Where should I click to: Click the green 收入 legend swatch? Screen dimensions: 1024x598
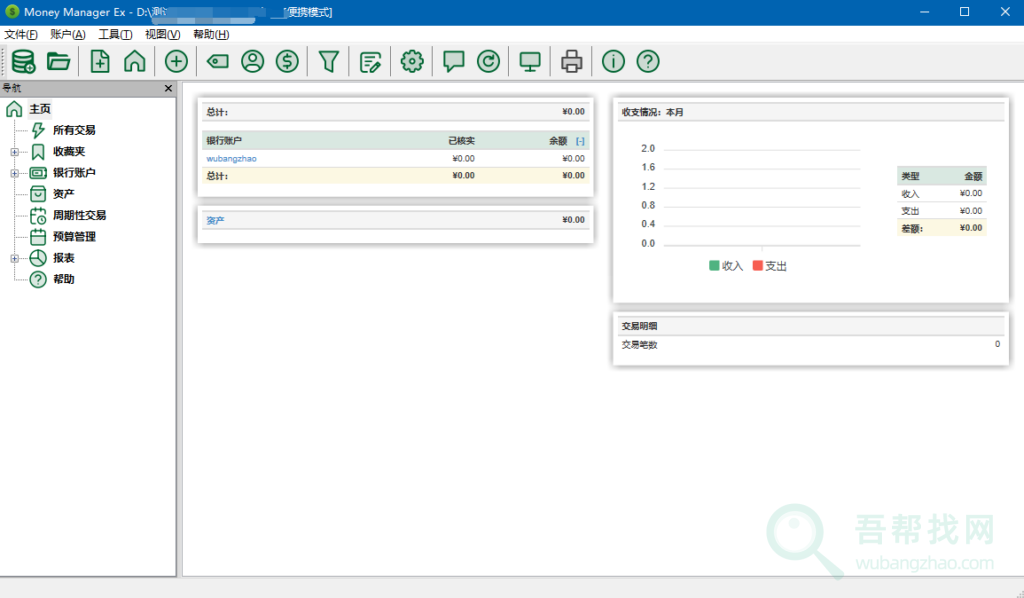pos(714,266)
